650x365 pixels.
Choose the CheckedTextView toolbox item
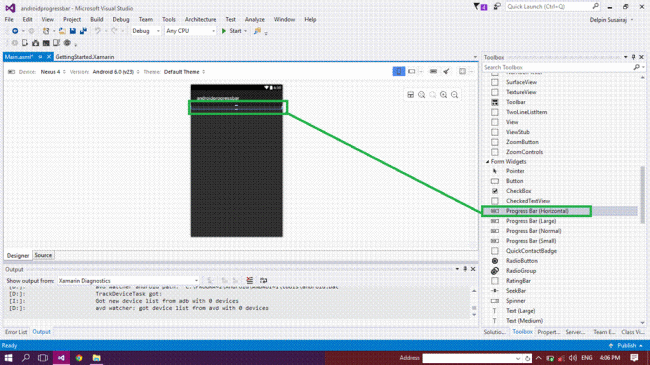pyautogui.click(x=528, y=201)
